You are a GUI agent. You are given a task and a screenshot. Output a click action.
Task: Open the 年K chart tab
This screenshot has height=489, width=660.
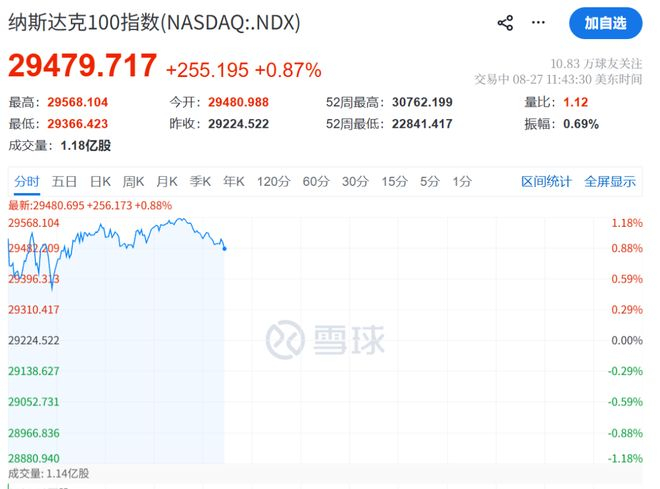[x=234, y=181]
